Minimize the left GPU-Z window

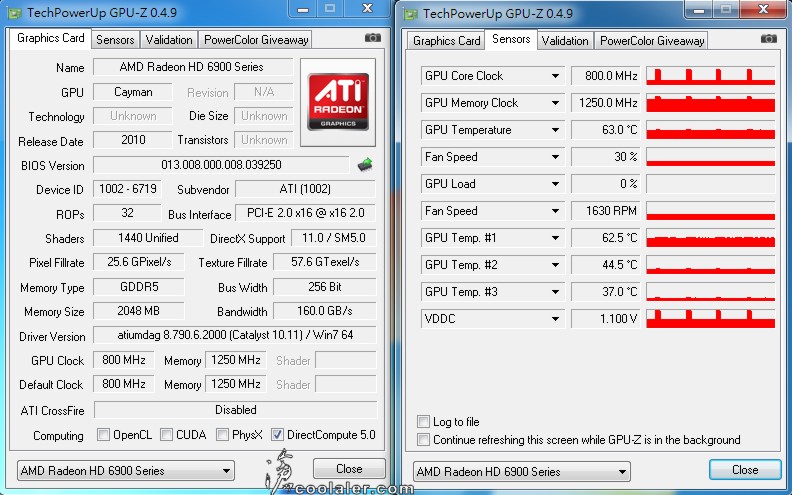click(303, 9)
